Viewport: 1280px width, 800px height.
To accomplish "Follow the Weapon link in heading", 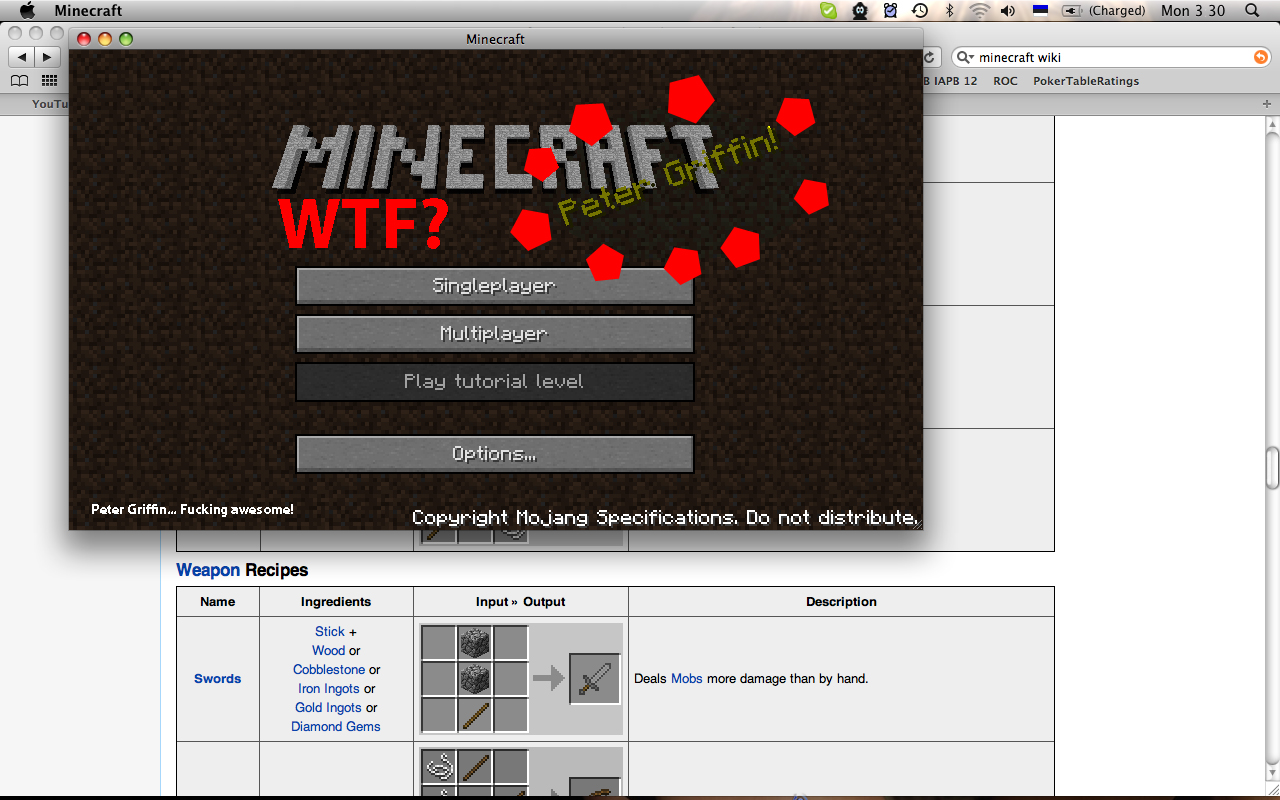I will 208,570.
